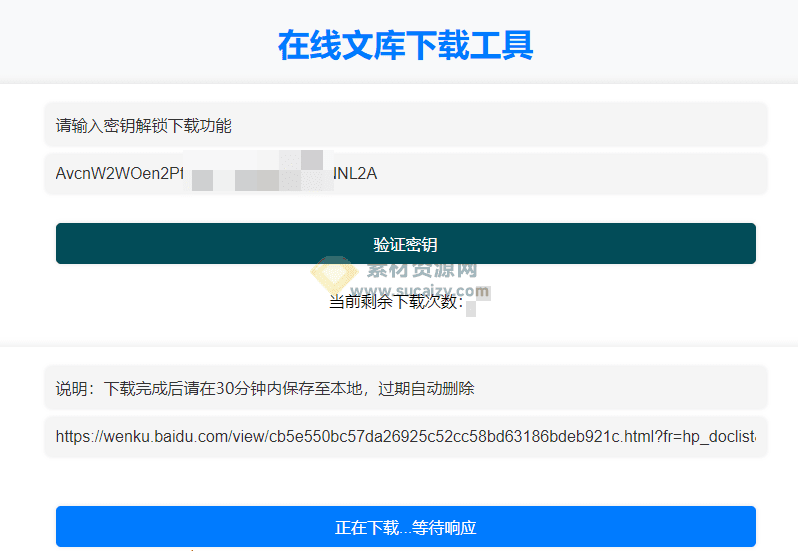The image size is (798, 551).
Task: Focus the wenku.baidu.com URL input field
Action: (x=405, y=436)
